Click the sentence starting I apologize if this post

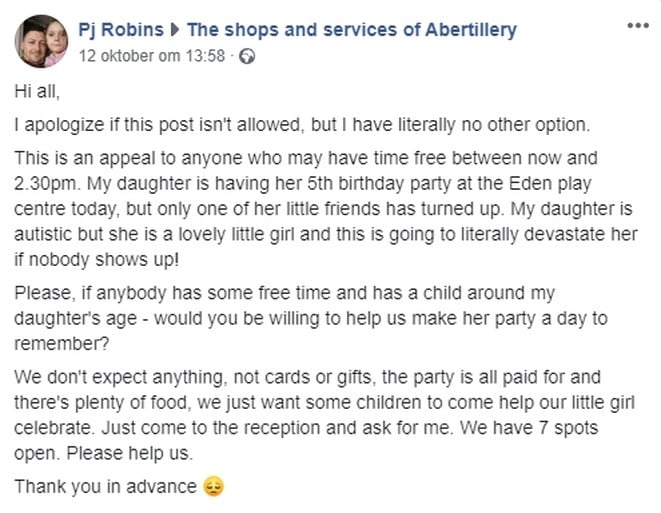pos(302,125)
